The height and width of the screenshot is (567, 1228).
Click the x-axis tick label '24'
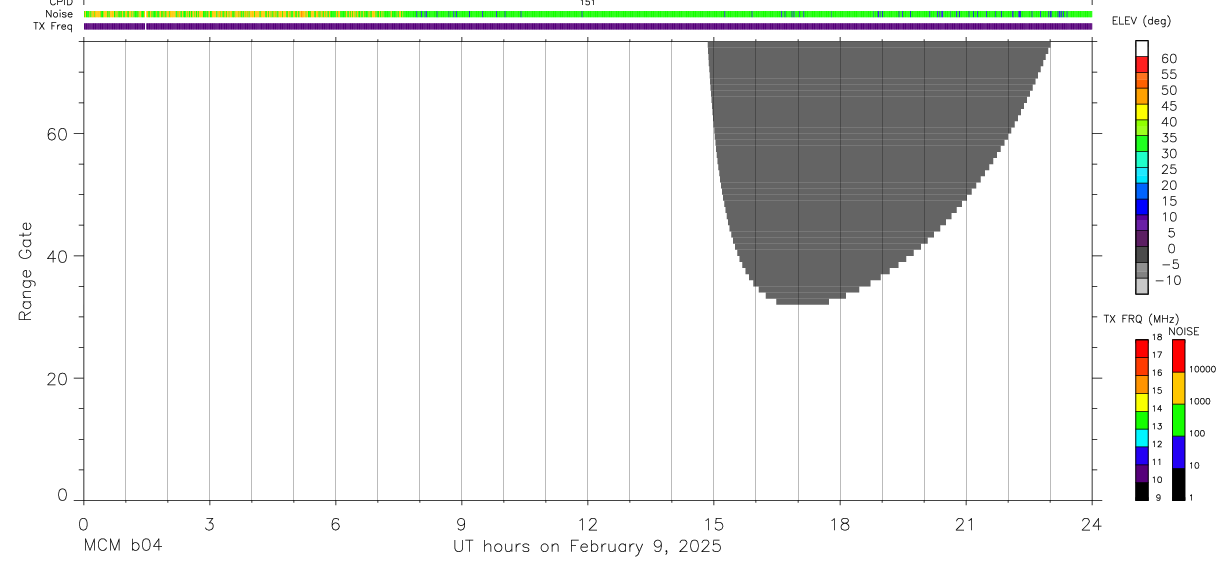point(1091,524)
